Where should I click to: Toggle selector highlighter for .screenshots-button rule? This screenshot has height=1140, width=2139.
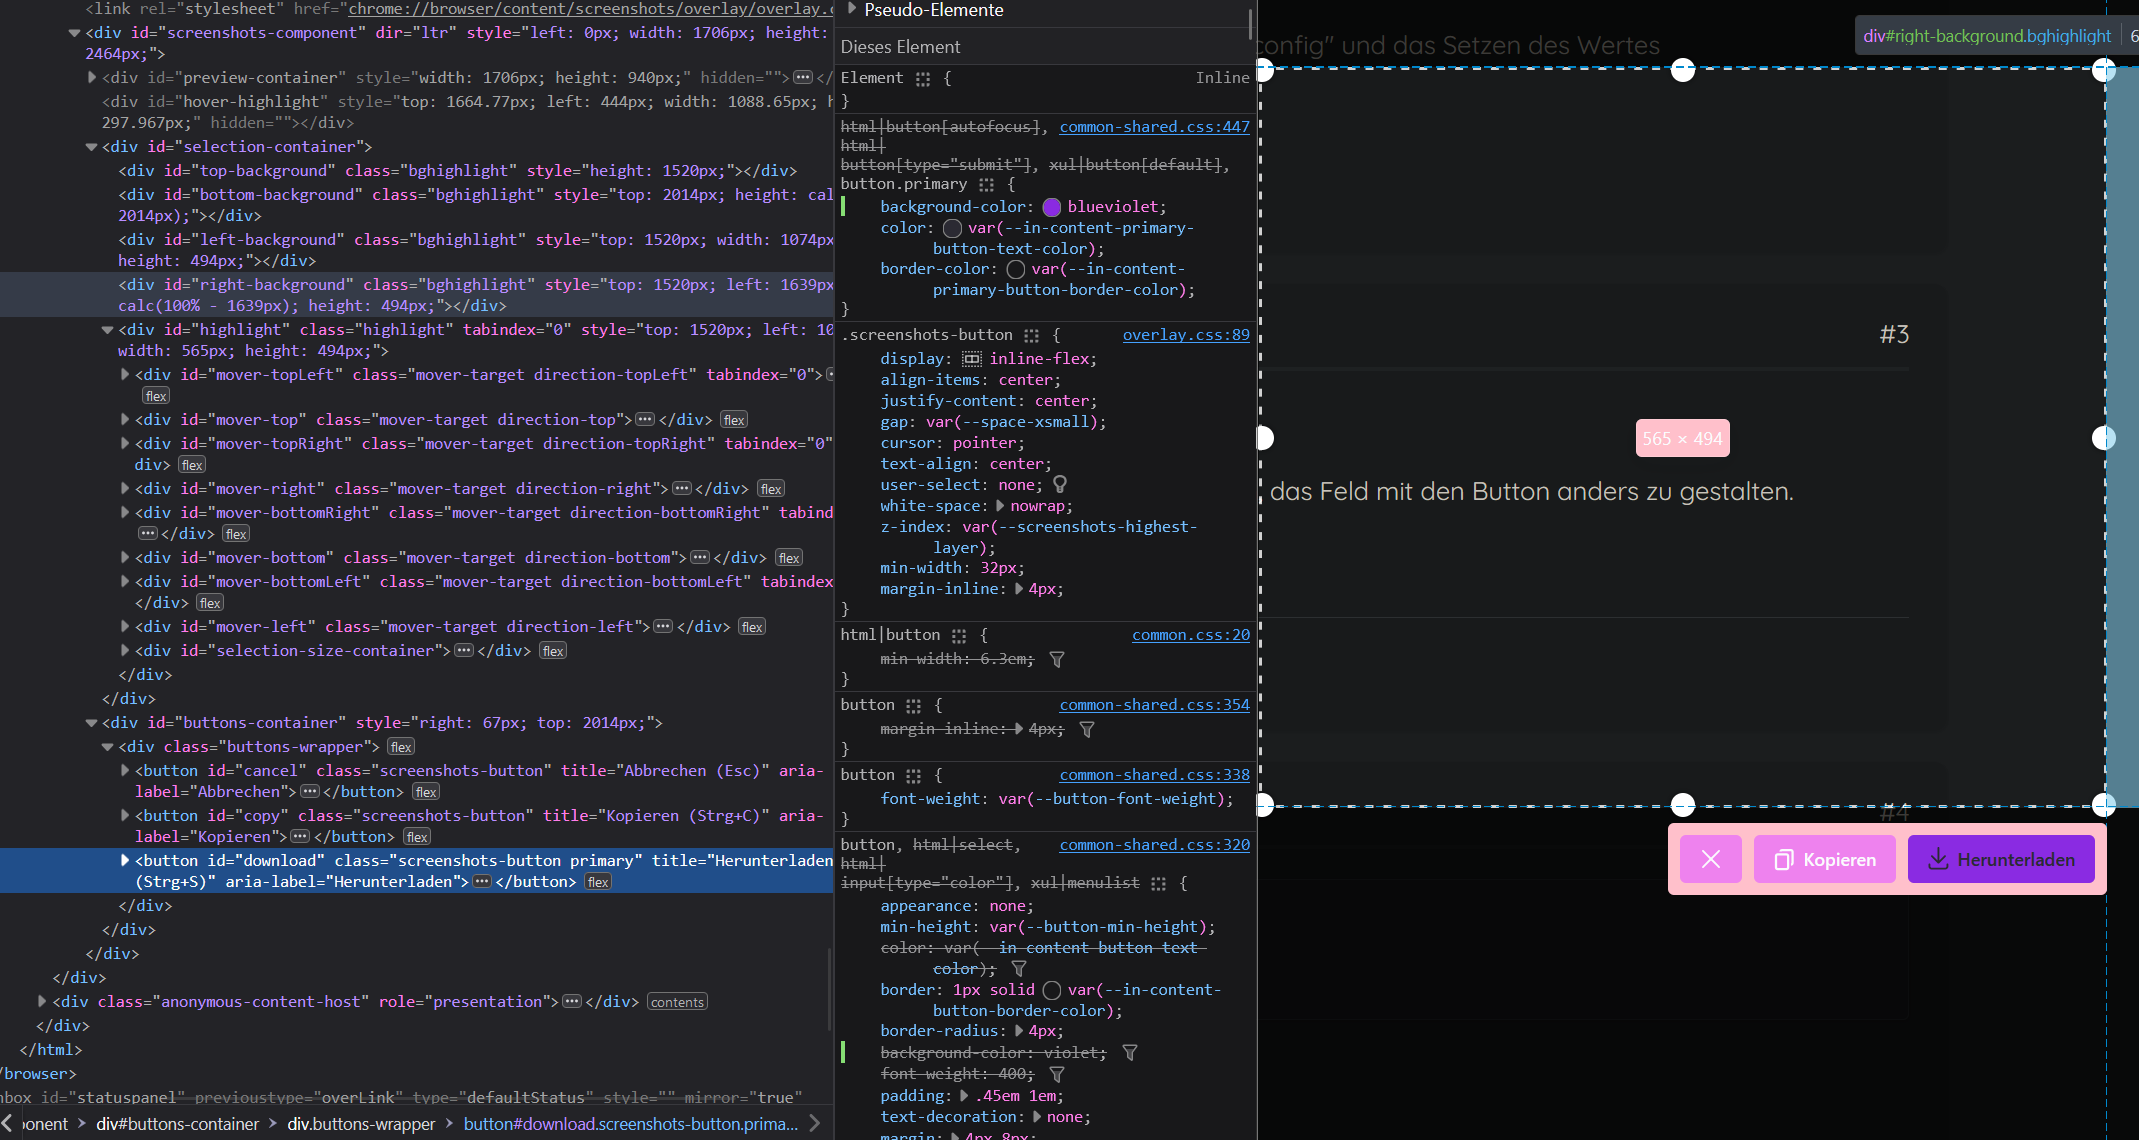pyautogui.click(x=1031, y=336)
